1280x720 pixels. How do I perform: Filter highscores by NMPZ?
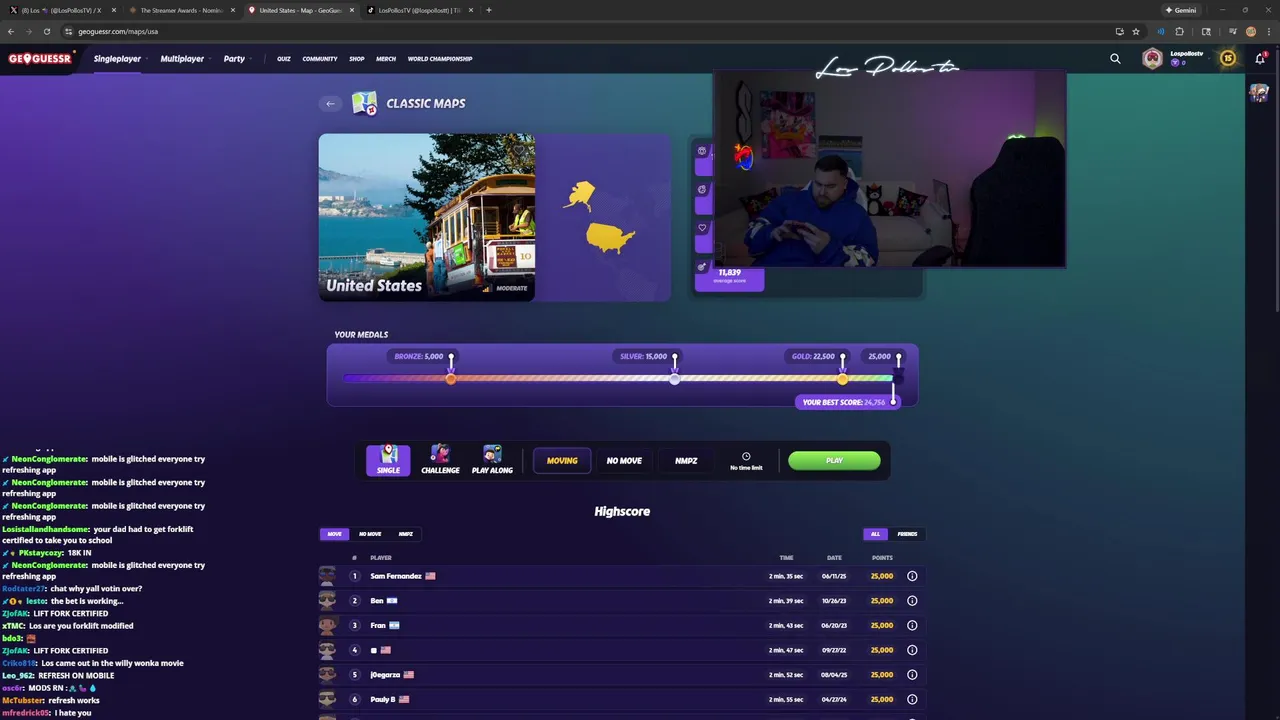click(x=405, y=534)
